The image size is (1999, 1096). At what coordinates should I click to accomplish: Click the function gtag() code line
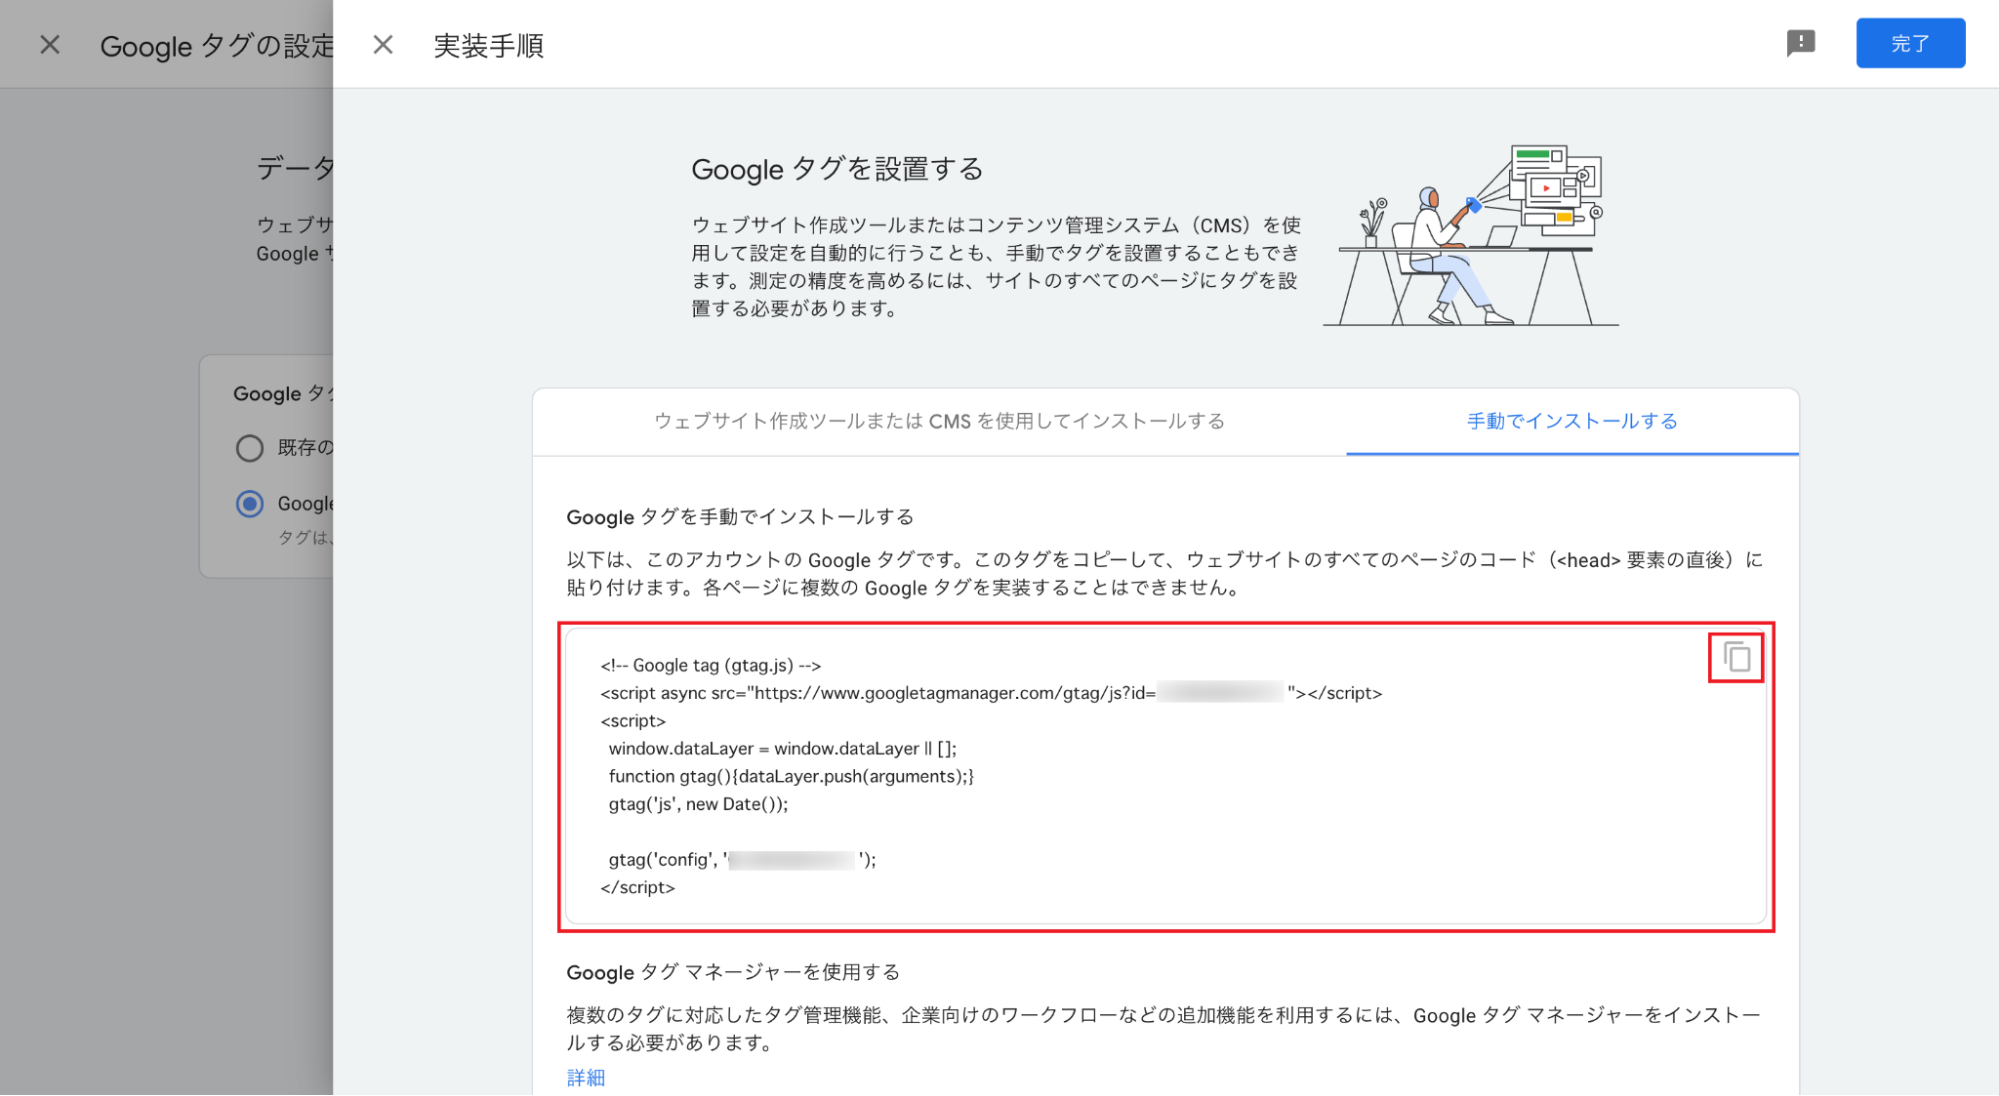(790, 776)
